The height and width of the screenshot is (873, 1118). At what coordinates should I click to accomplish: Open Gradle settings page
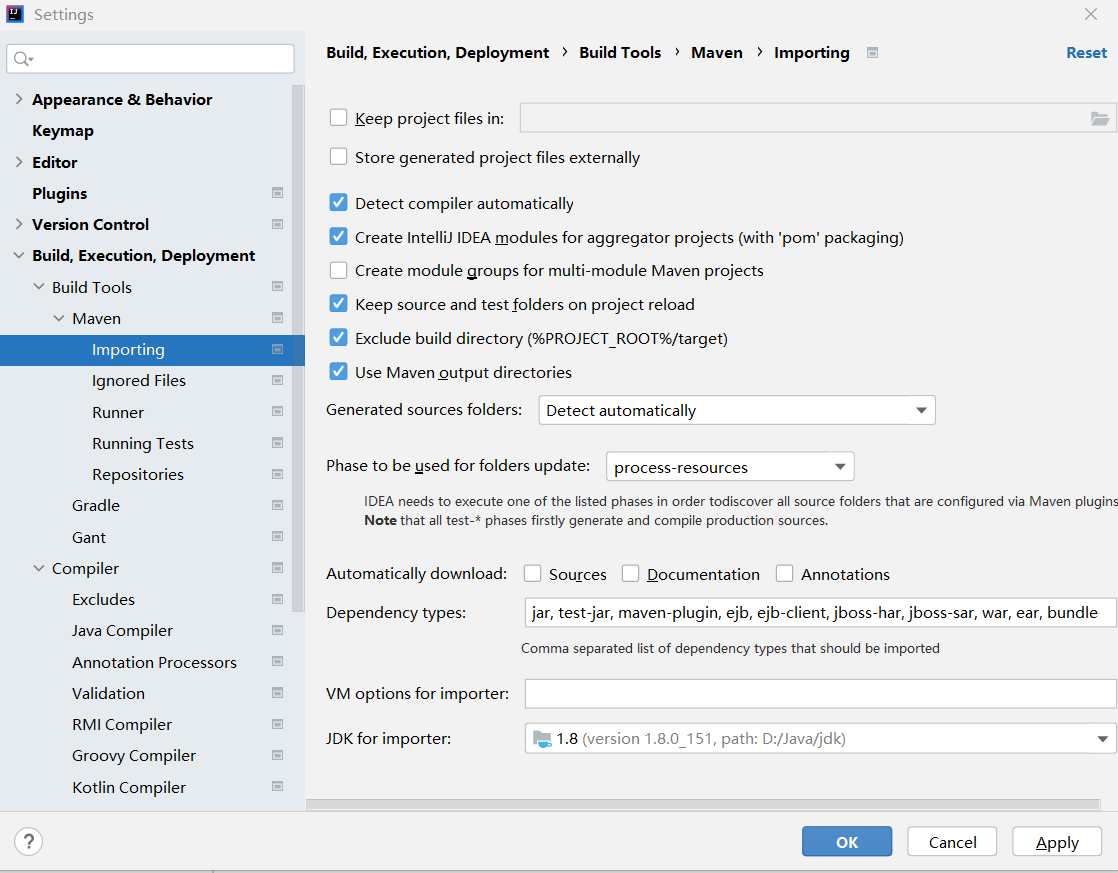pos(96,505)
